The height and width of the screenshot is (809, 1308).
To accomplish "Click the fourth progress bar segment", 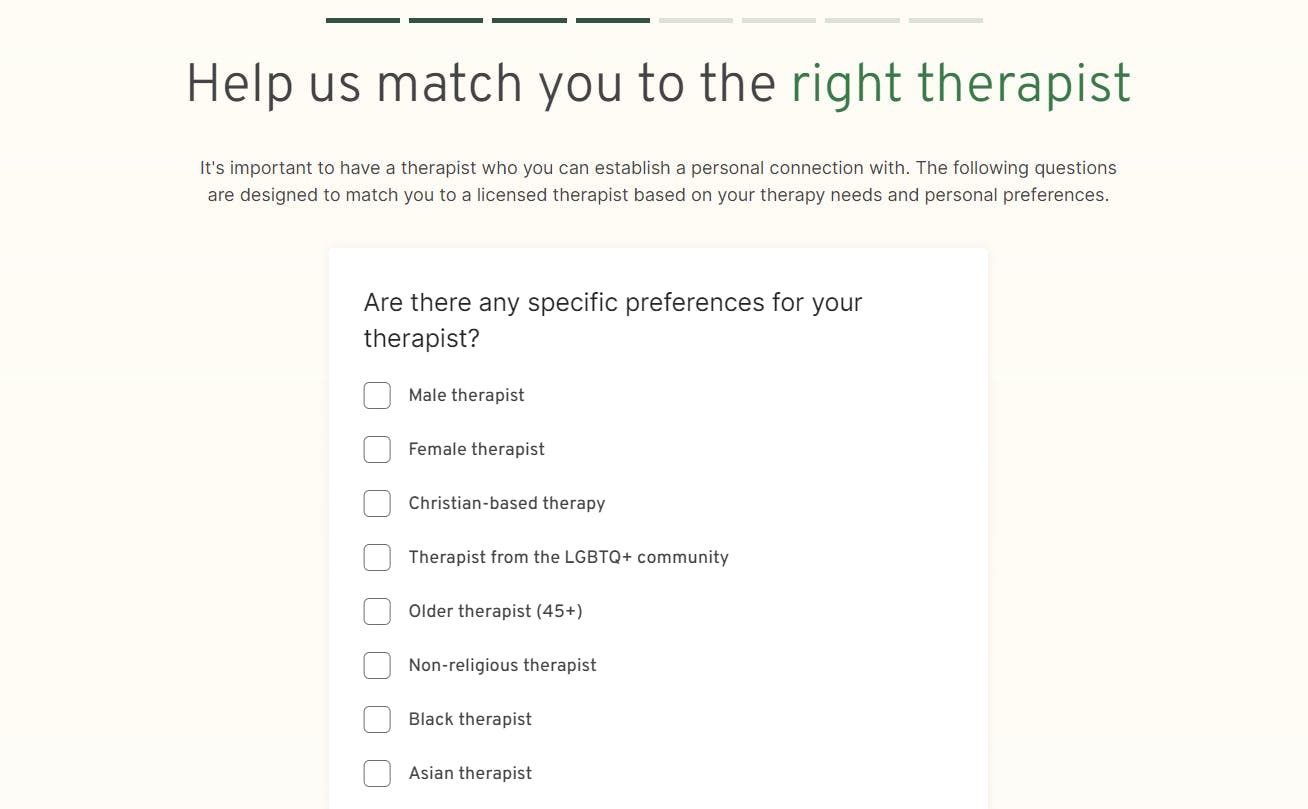I will 612,18.
